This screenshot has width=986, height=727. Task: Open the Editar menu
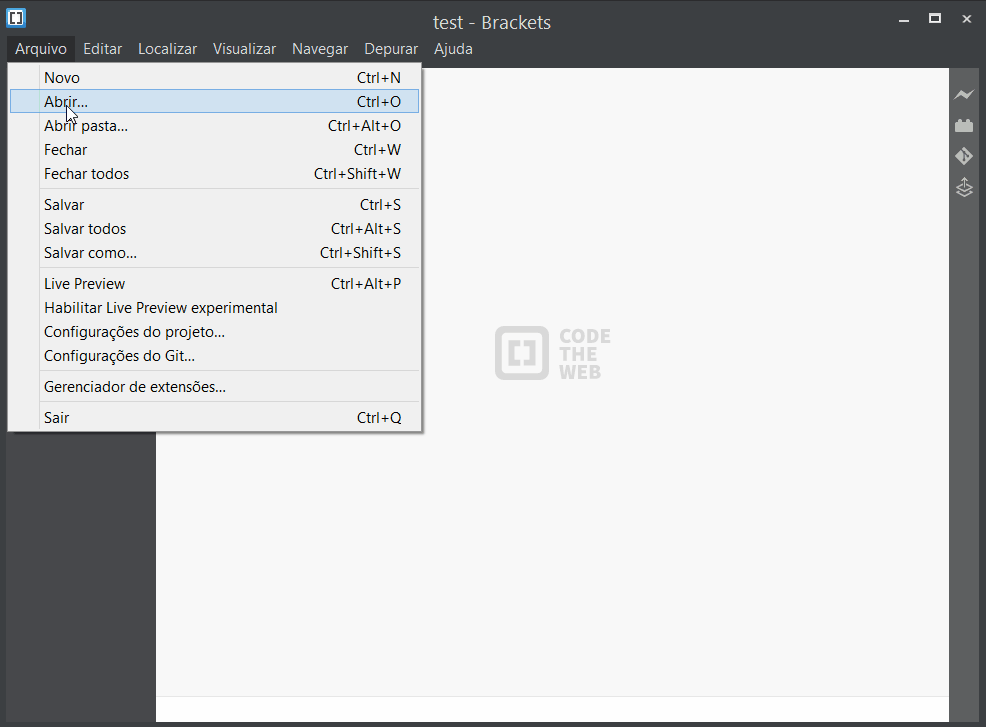tap(102, 48)
